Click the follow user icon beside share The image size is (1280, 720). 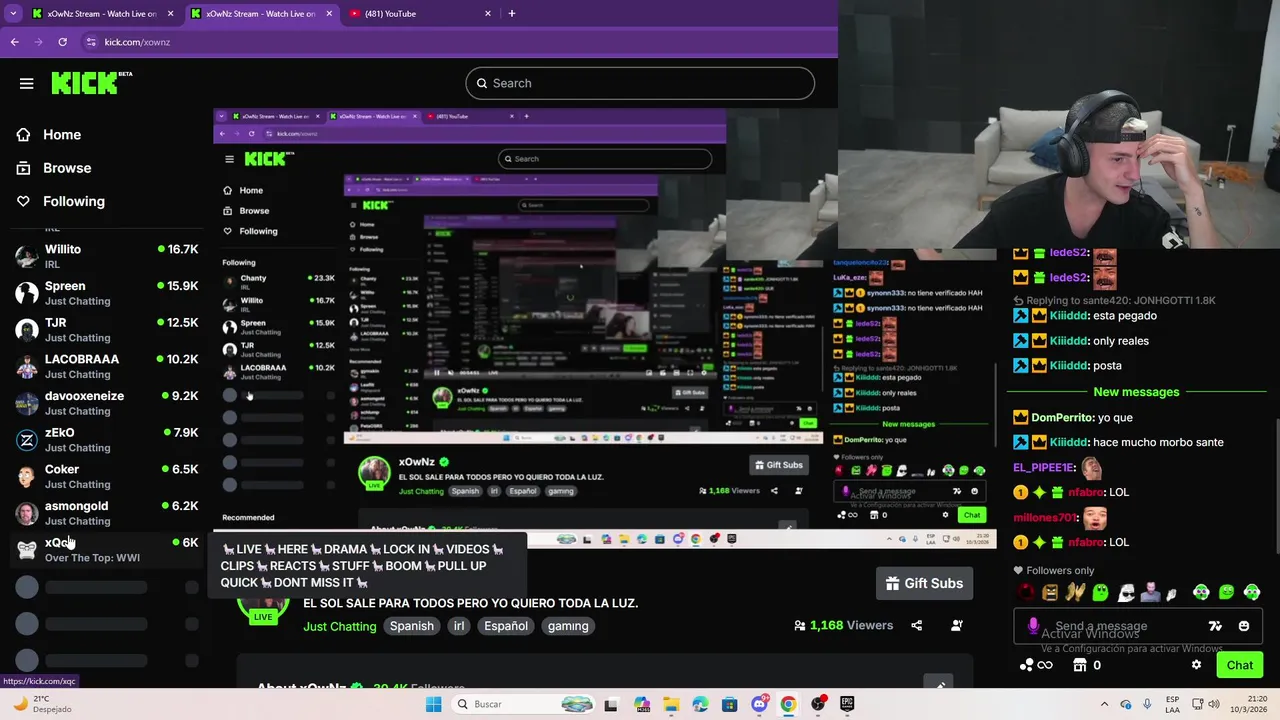[956, 626]
